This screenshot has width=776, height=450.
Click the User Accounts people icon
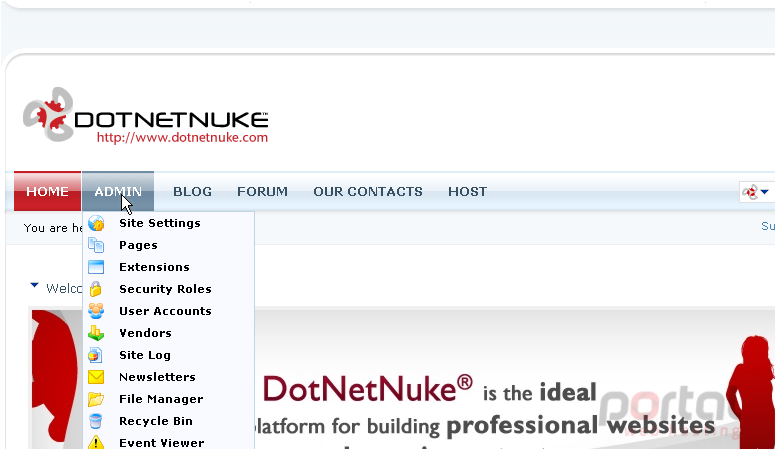pos(96,311)
